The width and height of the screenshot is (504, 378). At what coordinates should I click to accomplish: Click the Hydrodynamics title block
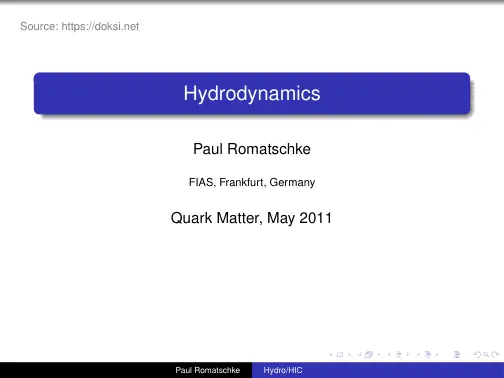252,93
